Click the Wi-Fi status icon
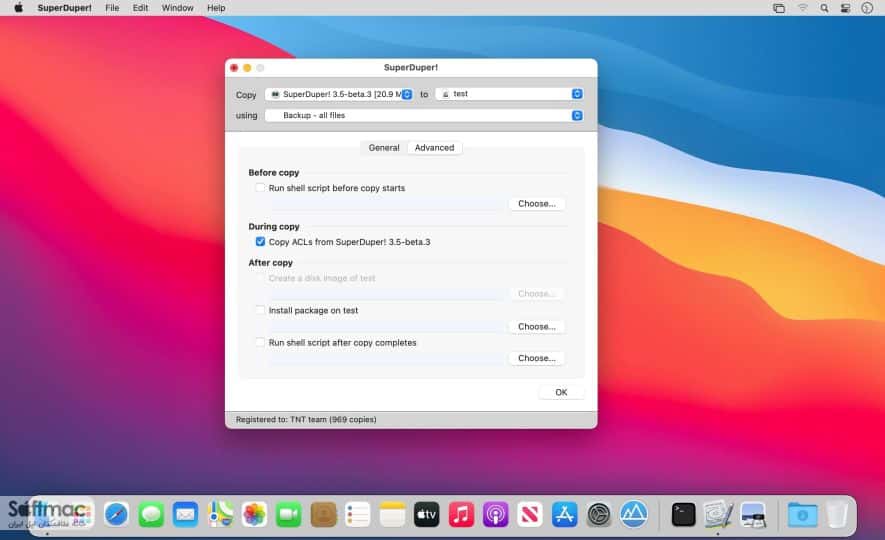Viewport: 885px width, 540px height. [803, 8]
